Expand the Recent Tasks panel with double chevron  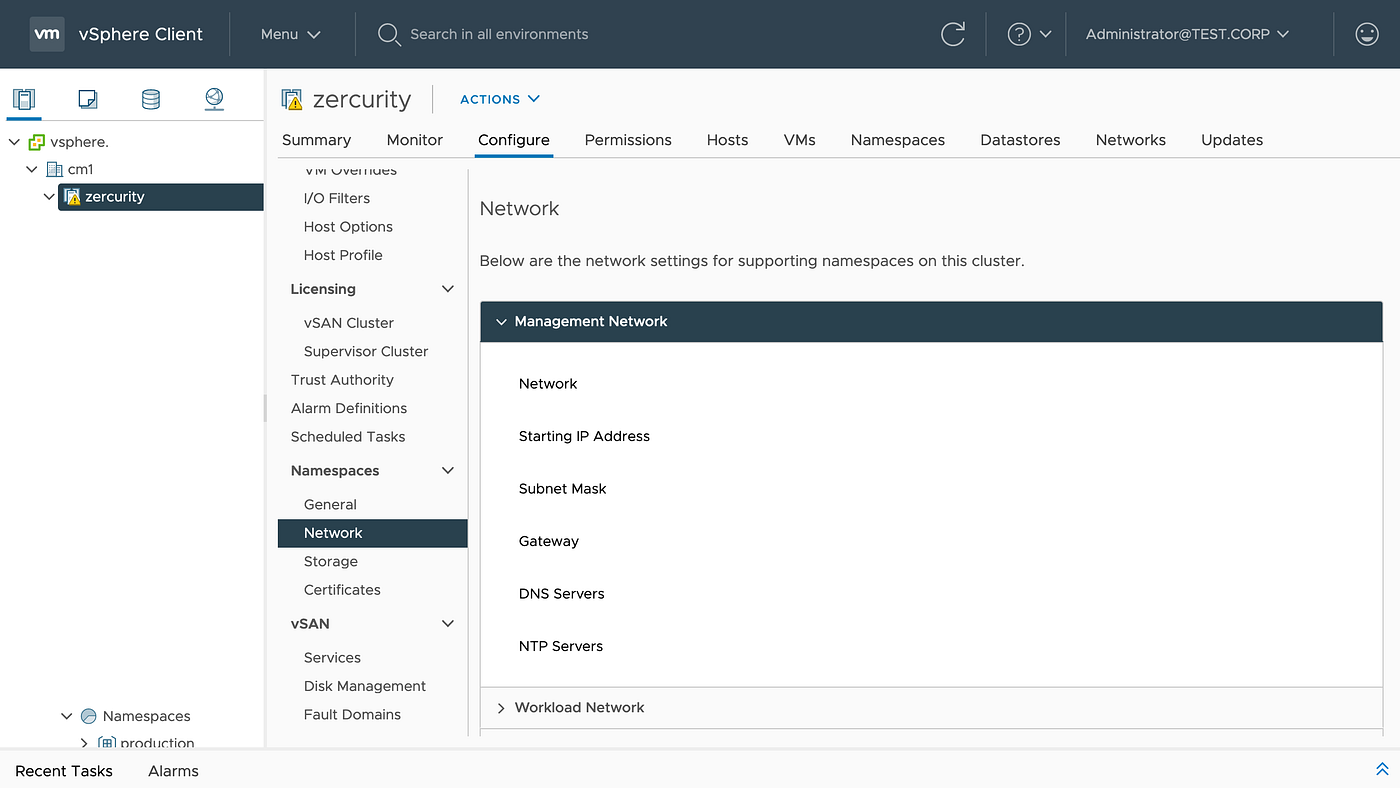tap(1382, 769)
